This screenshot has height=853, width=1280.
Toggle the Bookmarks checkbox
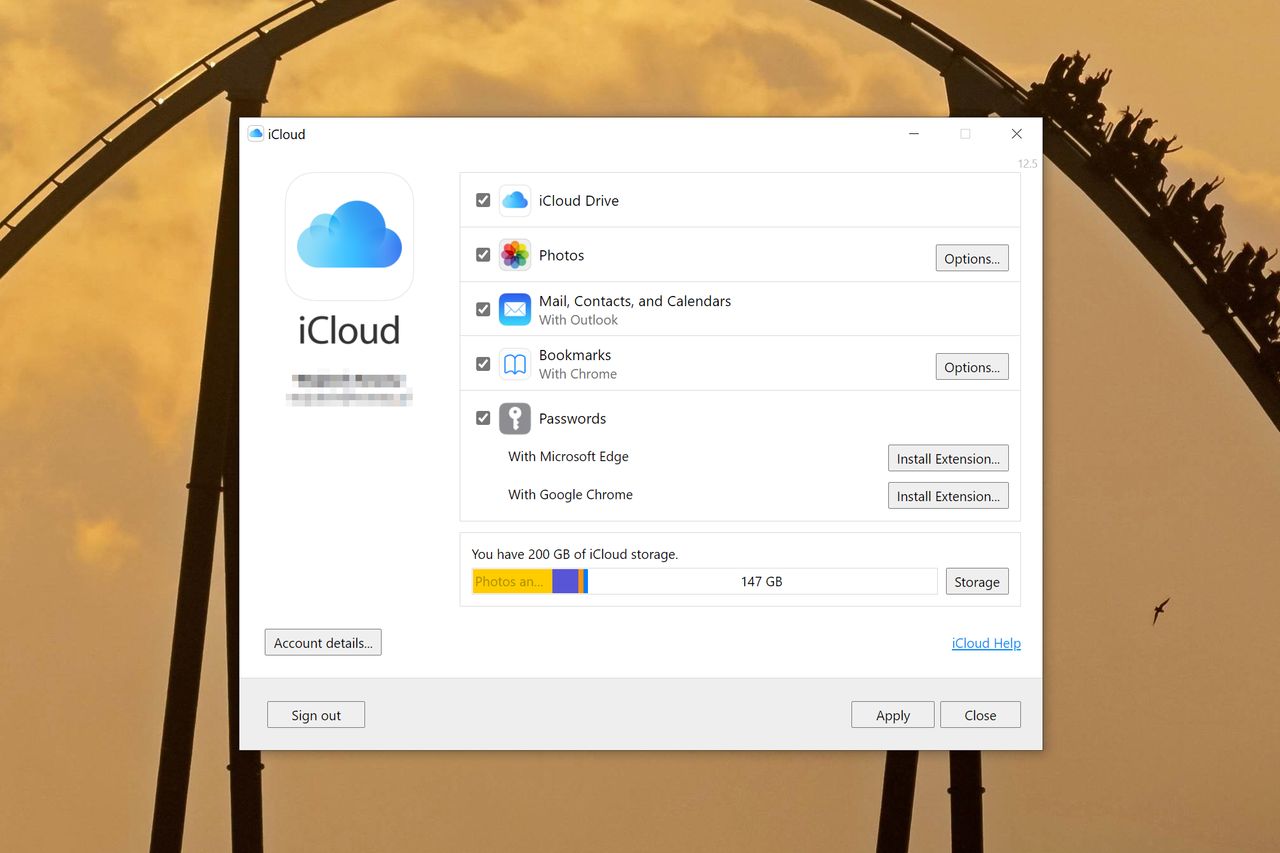483,364
